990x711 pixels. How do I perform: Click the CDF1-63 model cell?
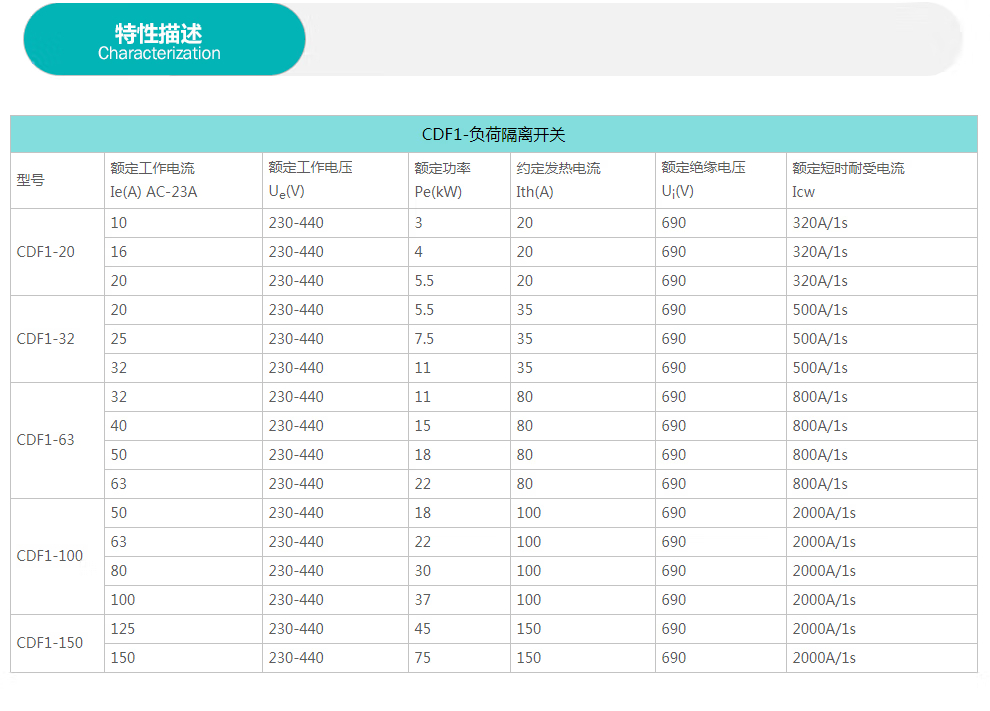click(x=46, y=440)
